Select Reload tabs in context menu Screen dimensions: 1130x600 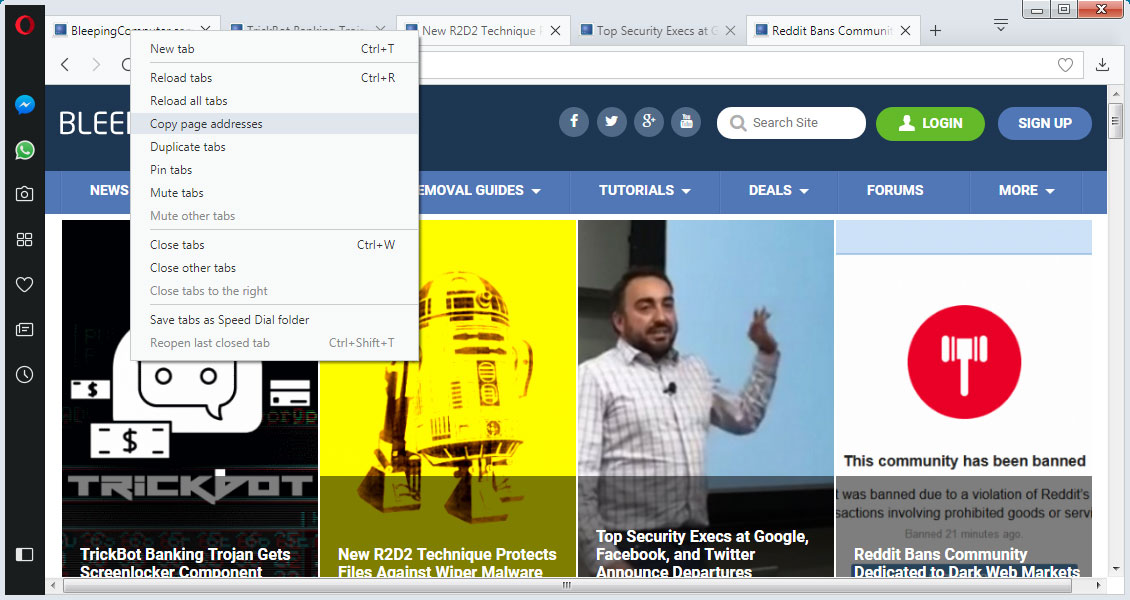pyautogui.click(x=274, y=78)
